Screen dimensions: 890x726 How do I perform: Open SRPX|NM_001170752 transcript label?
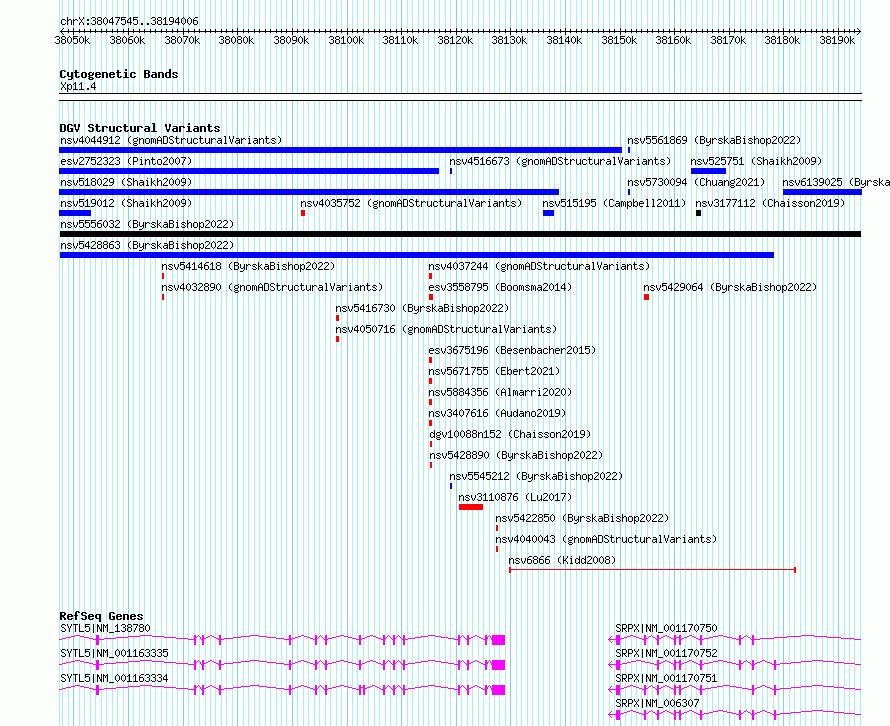[x=666, y=653]
